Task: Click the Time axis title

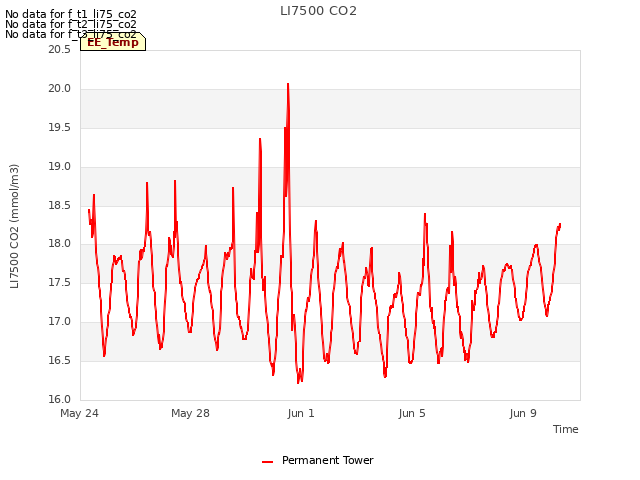Action: [x=565, y=429]
